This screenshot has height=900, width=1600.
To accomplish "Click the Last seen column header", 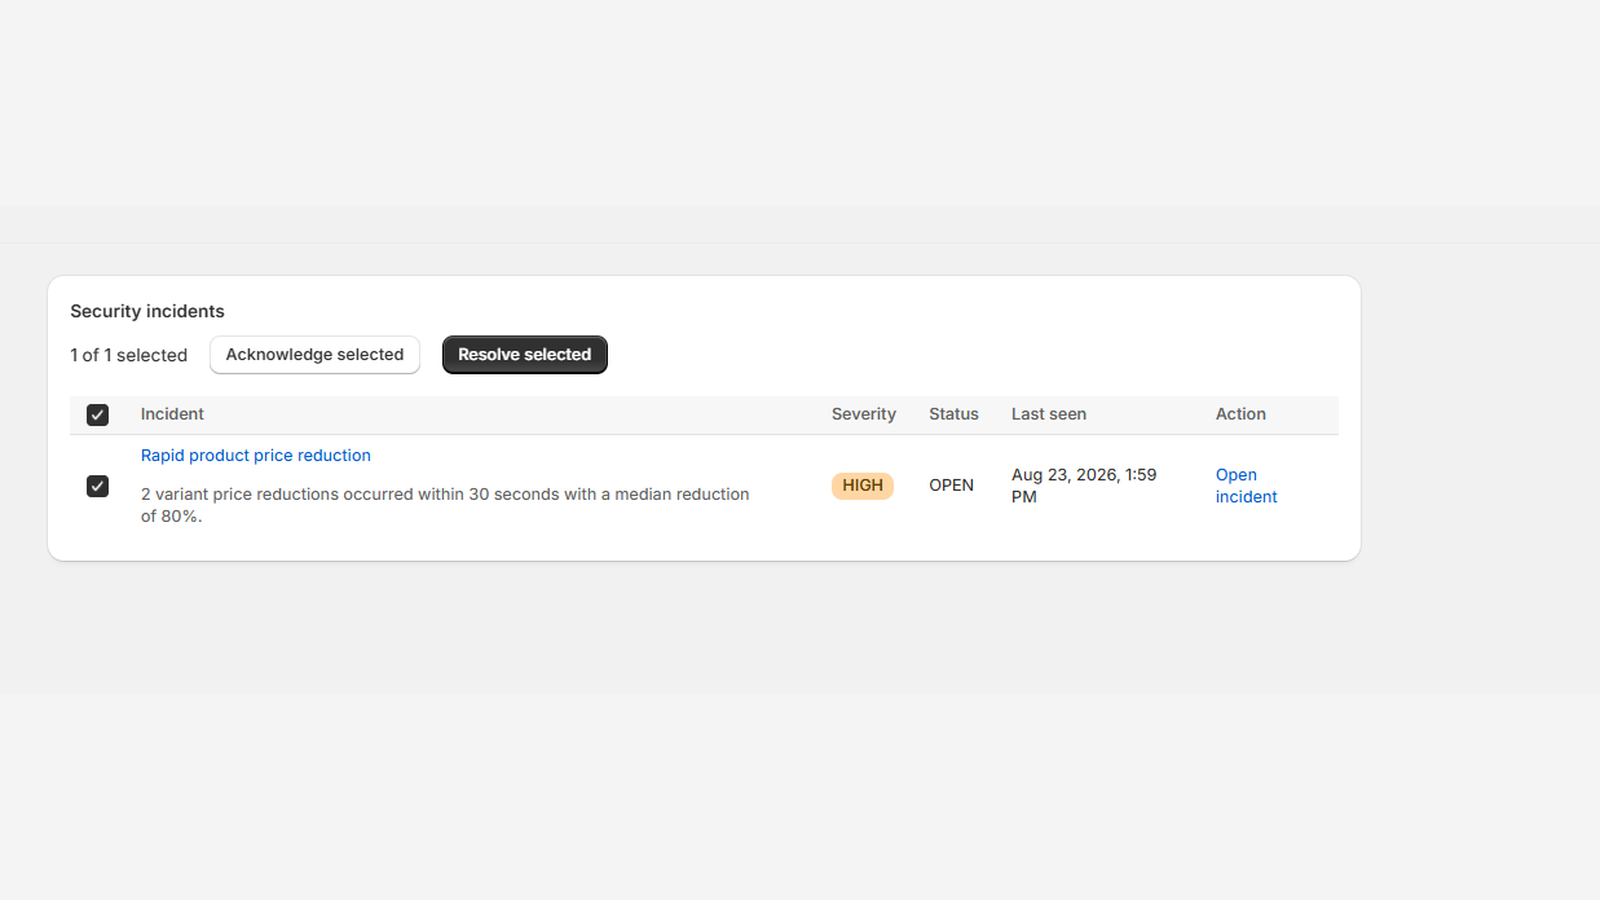I will pyautogui.click(x=1049, y=414).
